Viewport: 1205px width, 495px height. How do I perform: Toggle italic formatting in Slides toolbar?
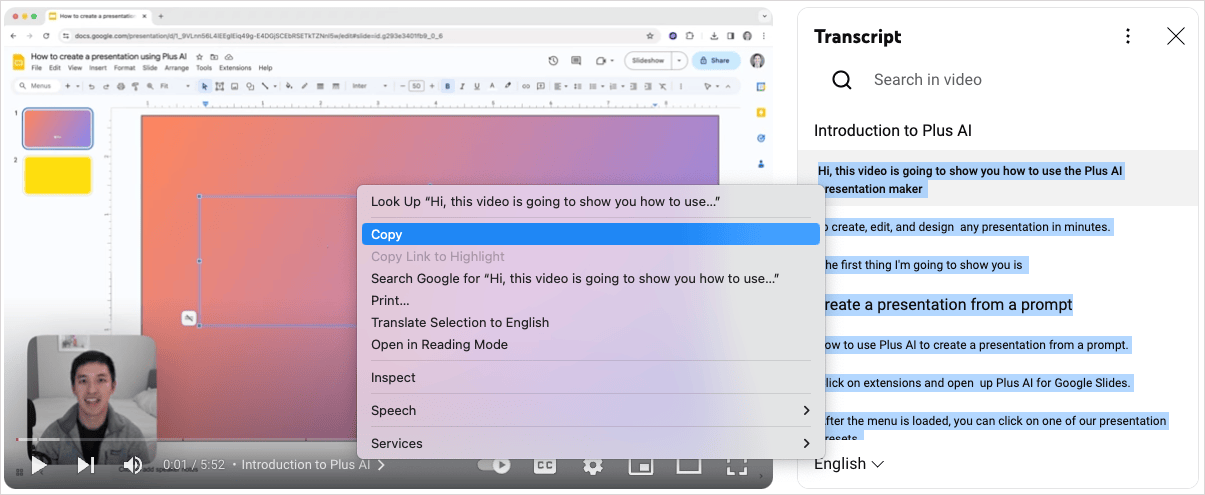[x=461, y=86]
